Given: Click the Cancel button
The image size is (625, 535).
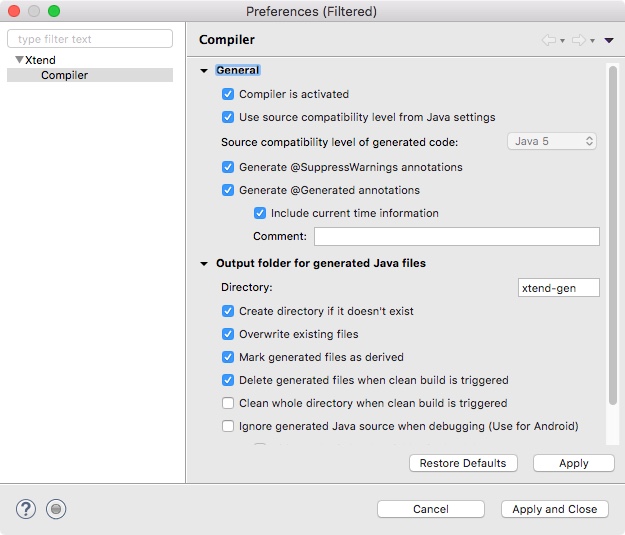Looking at the screenshot, I should click(431, 509).
